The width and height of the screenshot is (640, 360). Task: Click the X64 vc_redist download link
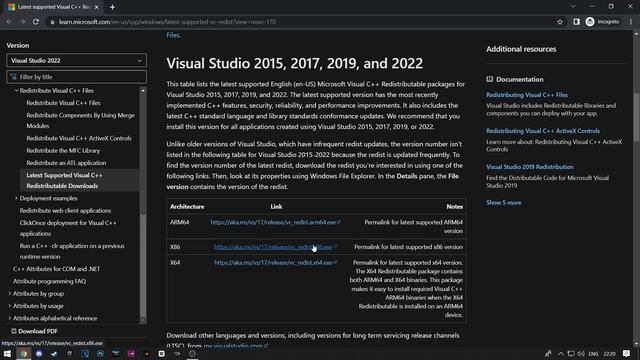(275, 263)
